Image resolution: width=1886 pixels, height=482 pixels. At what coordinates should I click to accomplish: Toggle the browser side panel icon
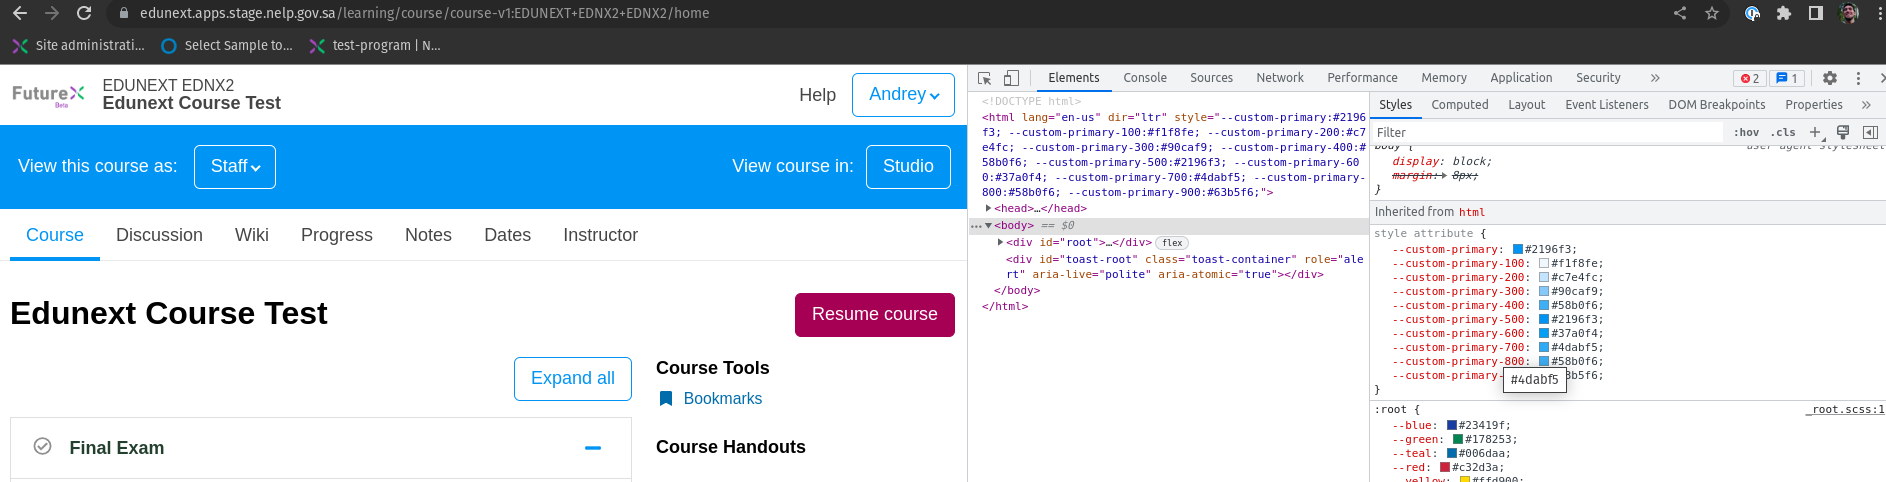point(1816,13)
